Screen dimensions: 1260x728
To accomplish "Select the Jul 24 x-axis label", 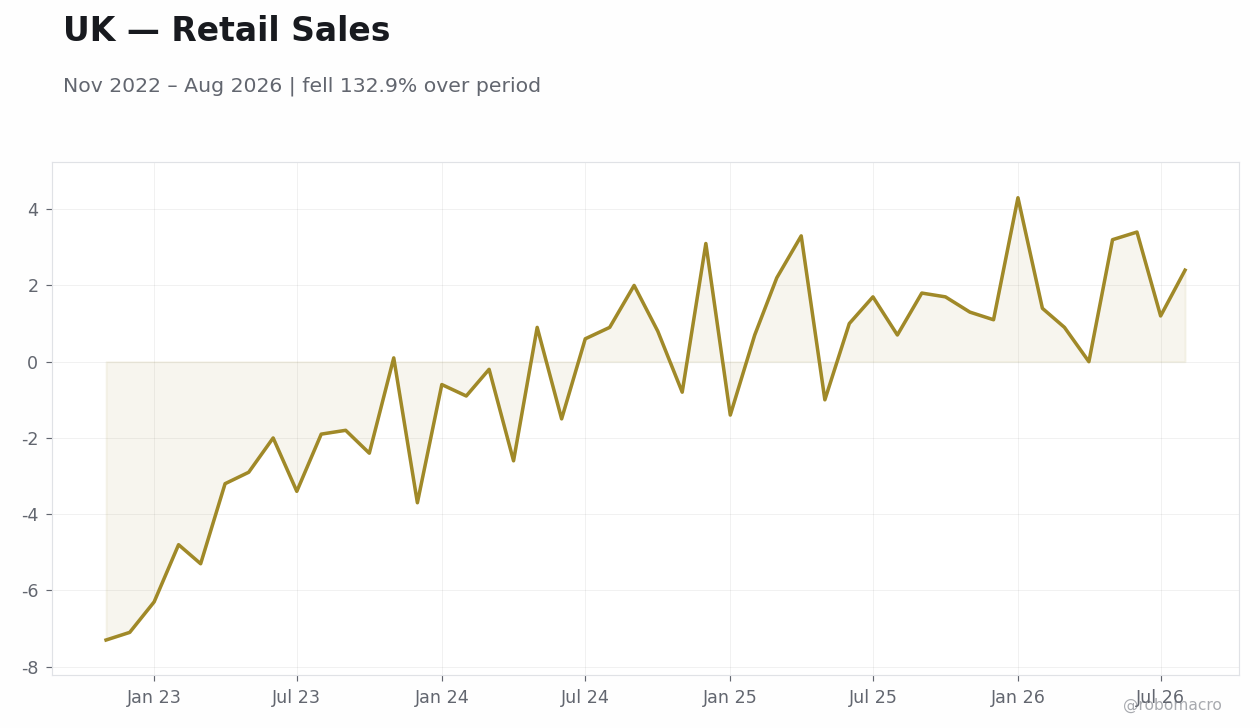I will 585,698.
